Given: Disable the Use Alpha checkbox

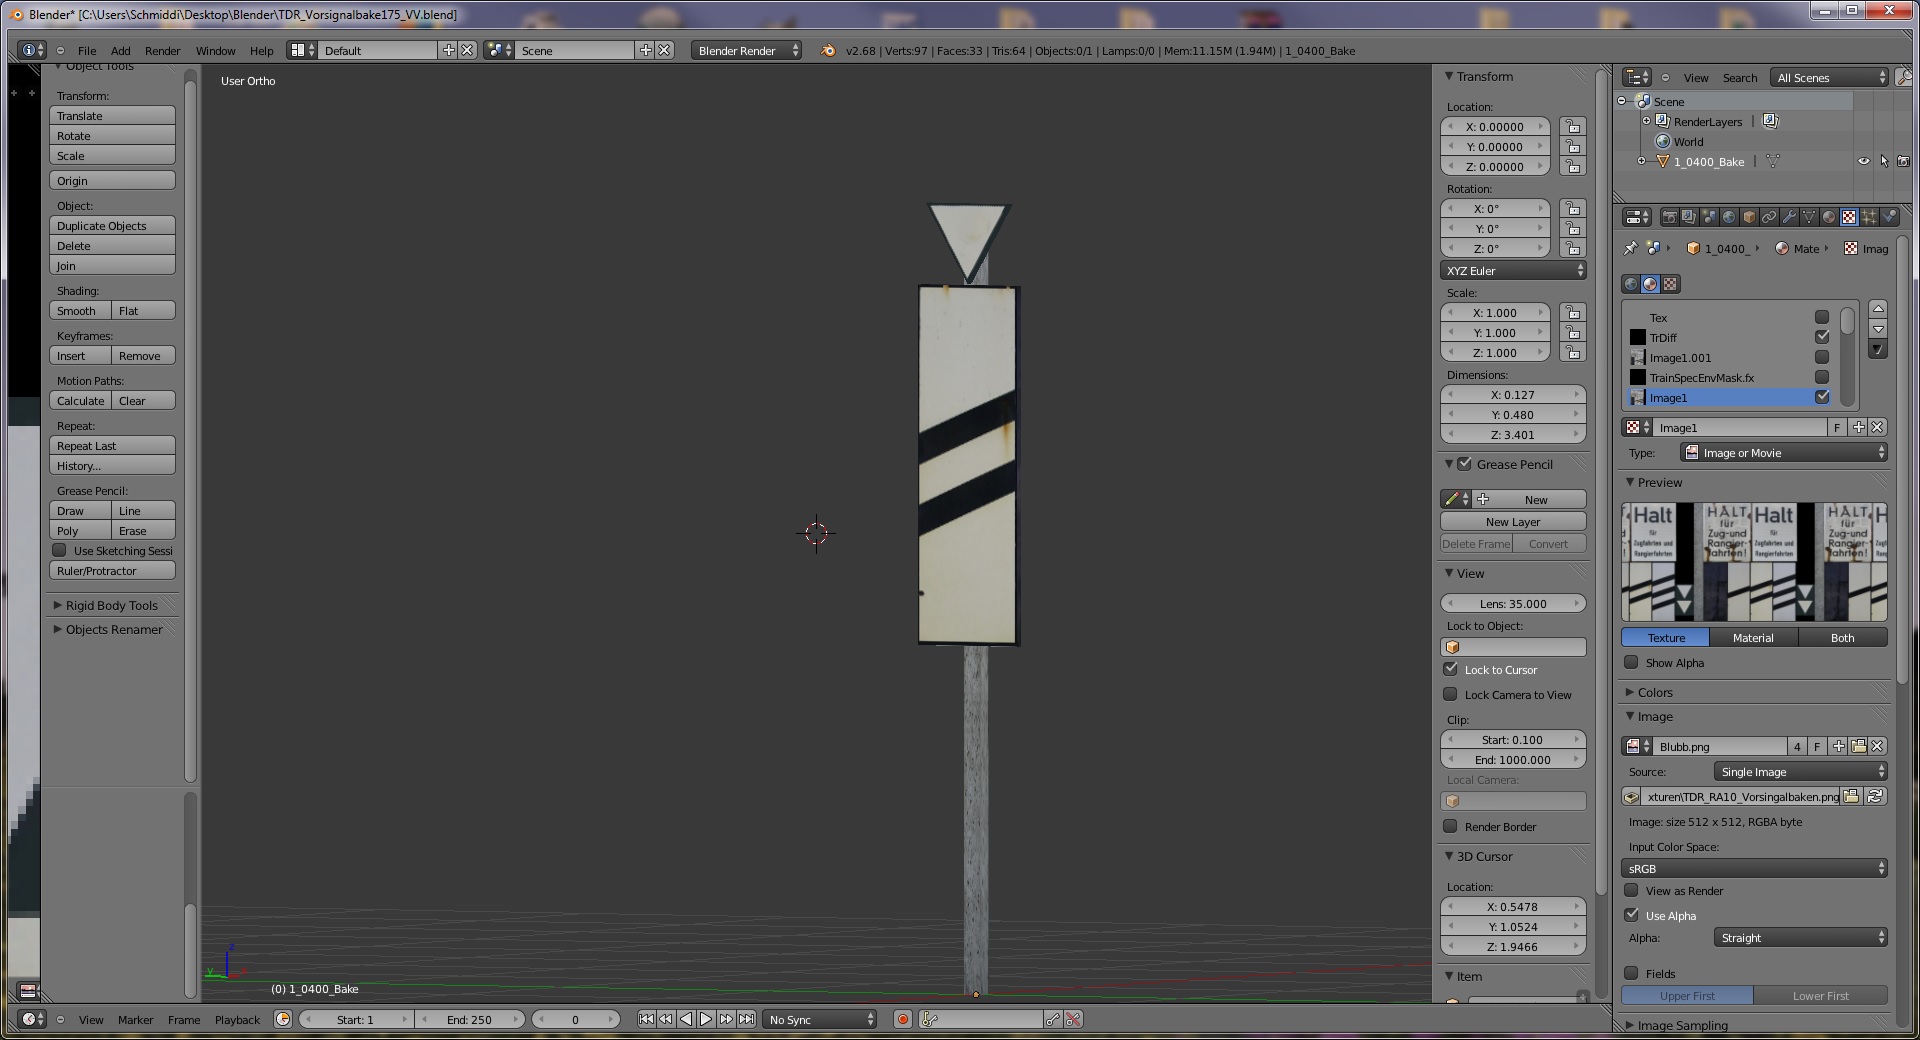Looking at the screenshot, I should point(1632,915).
